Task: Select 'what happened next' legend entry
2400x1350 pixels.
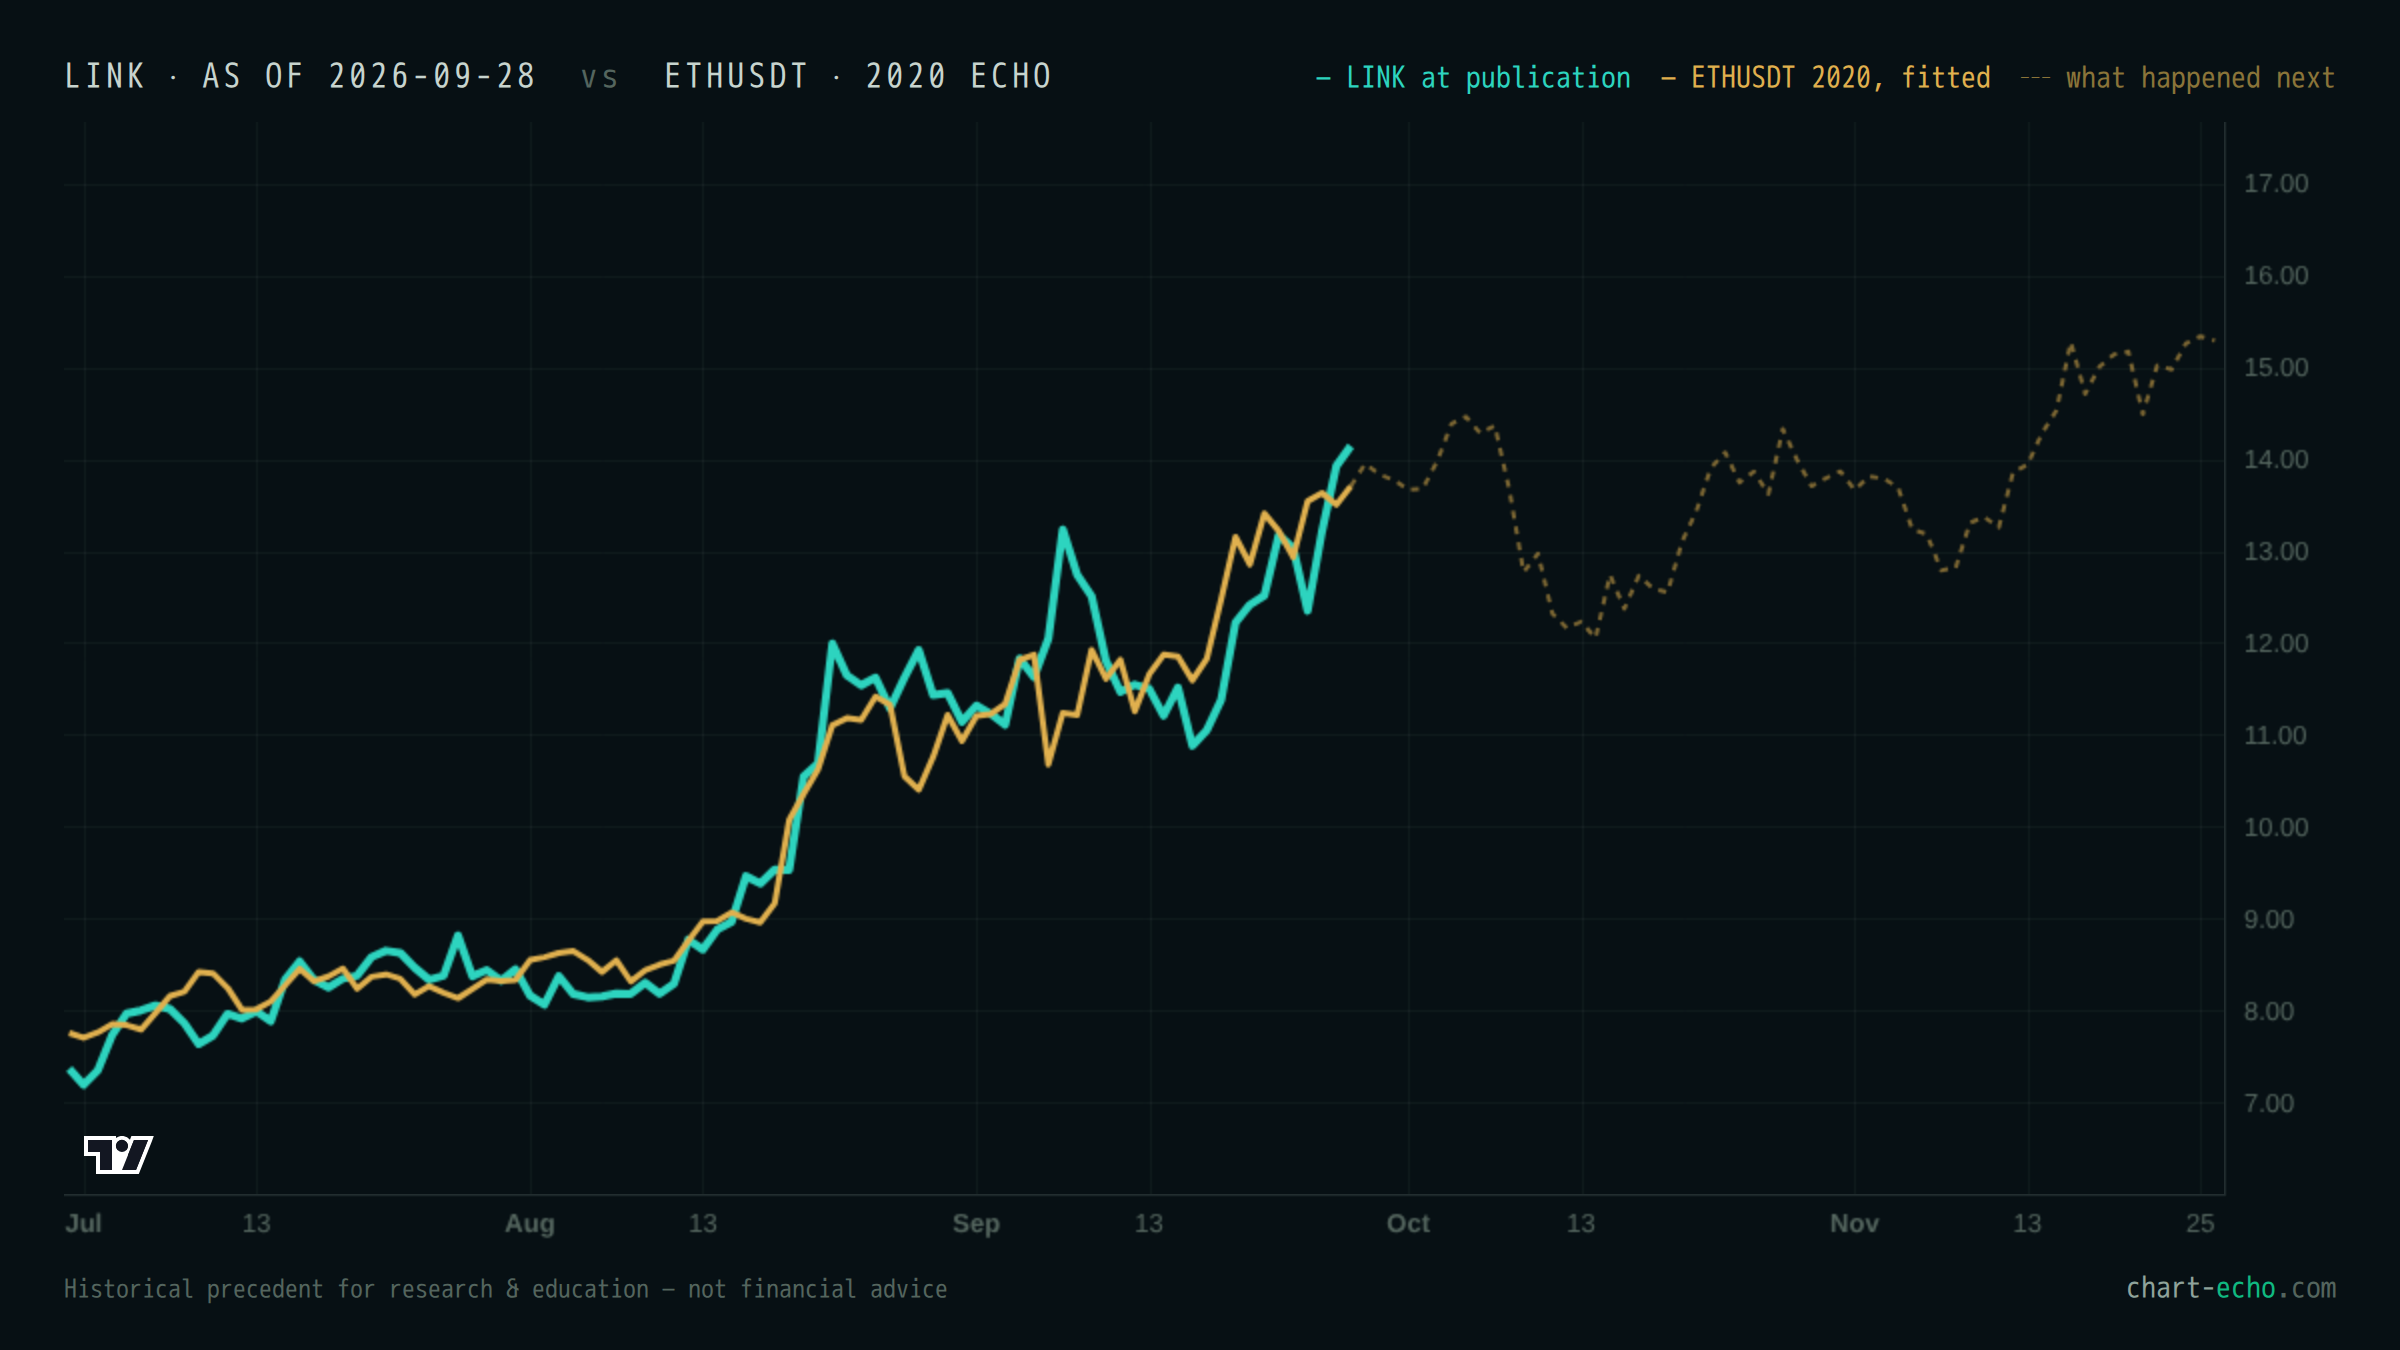Action: [2178, 78]
